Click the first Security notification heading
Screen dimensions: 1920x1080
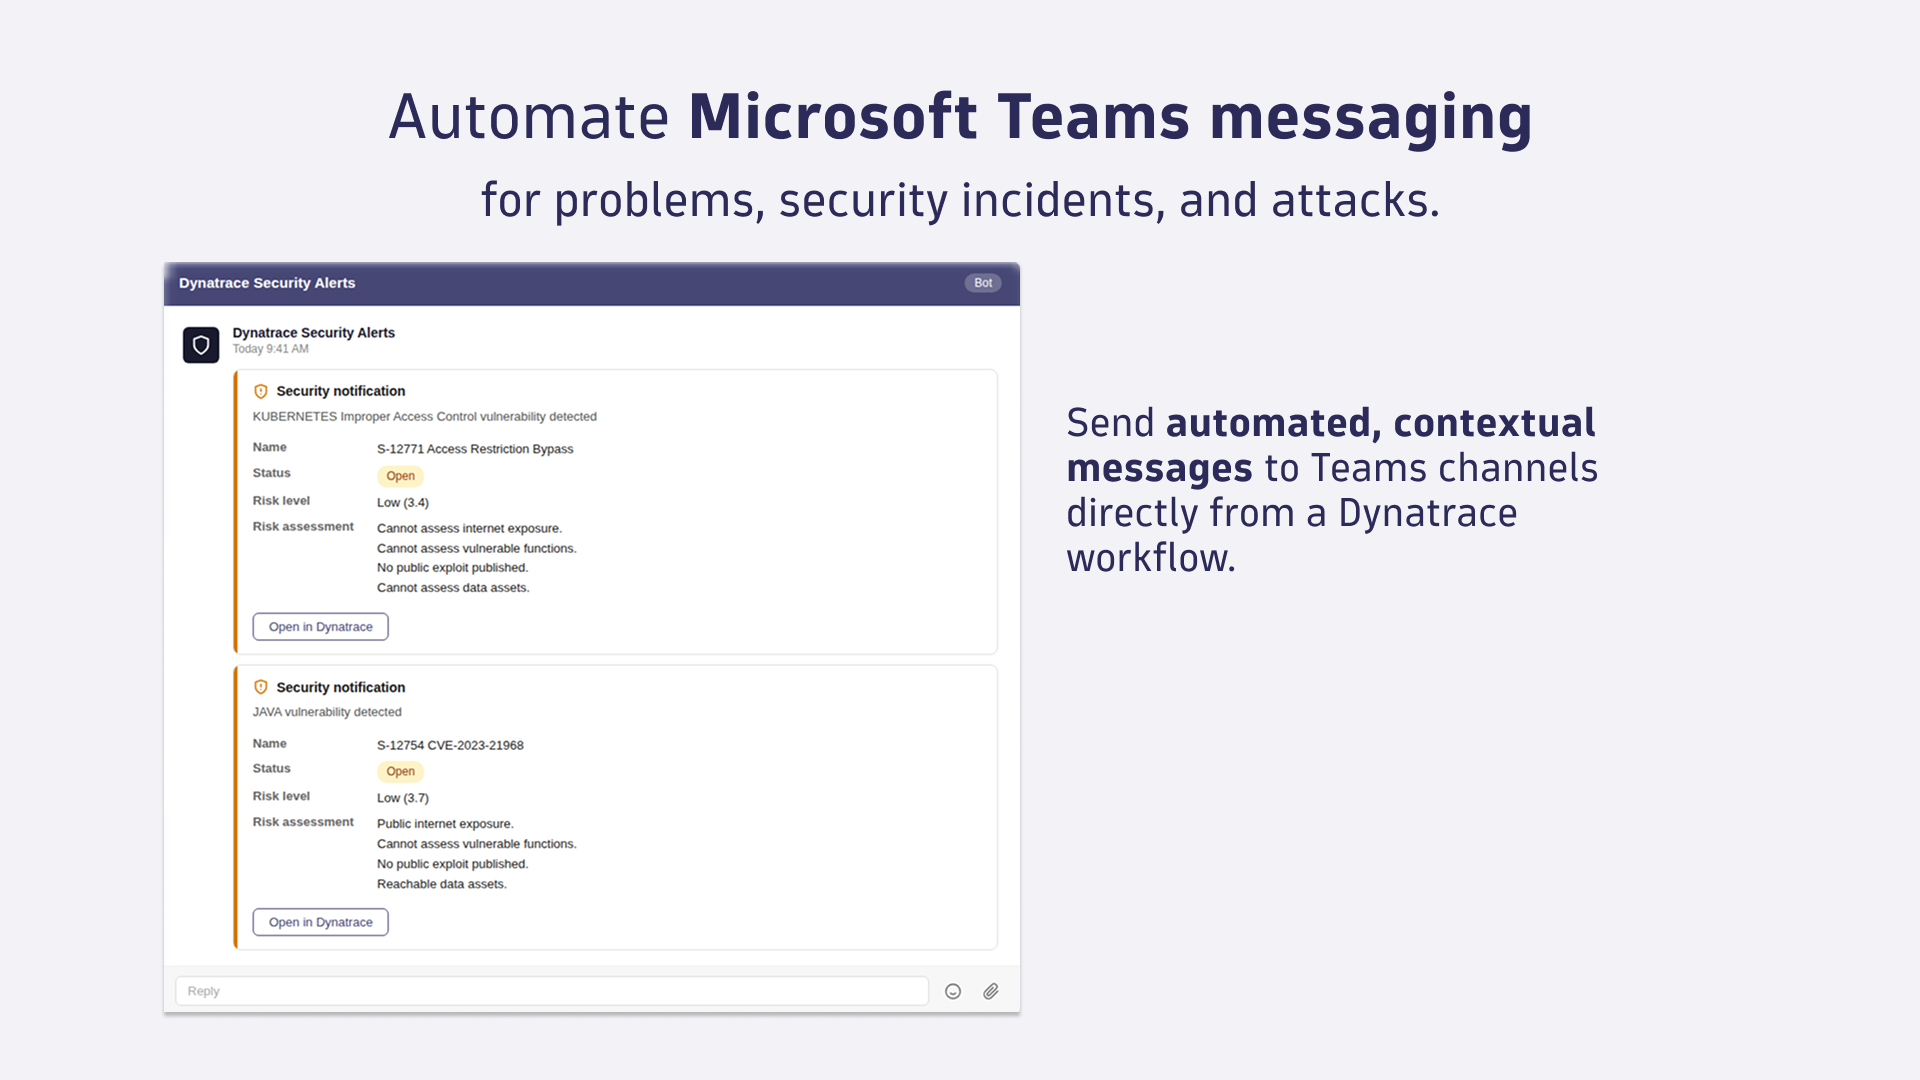[x=341, y=391]
